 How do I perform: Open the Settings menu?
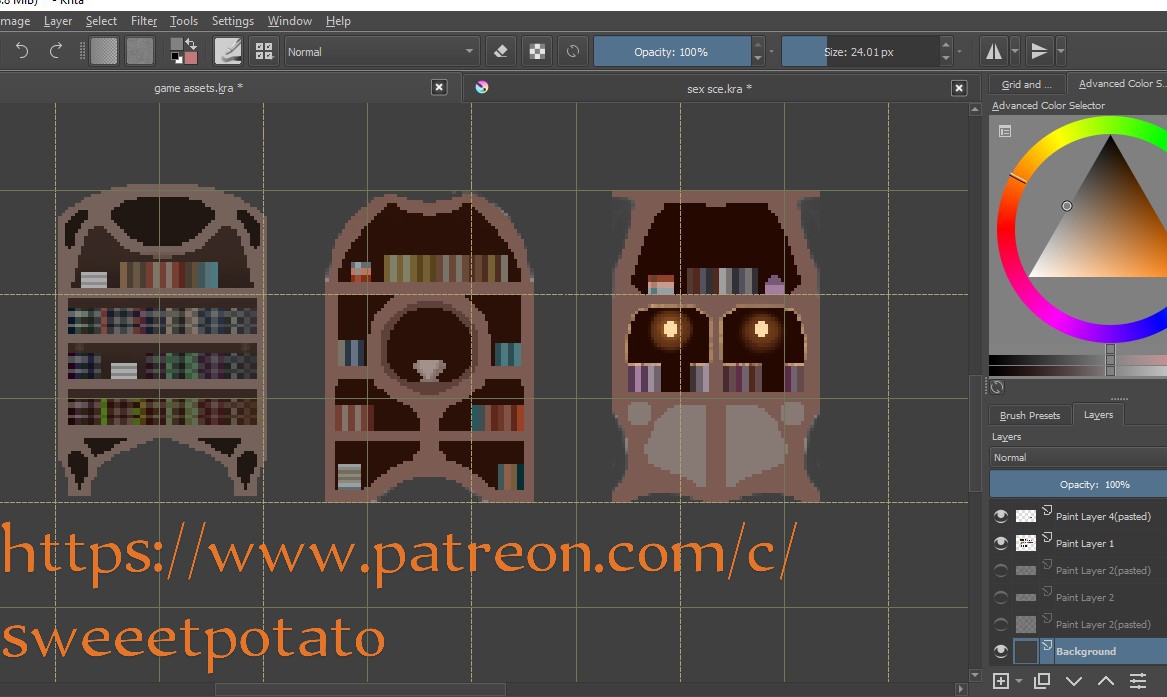(x=233, y=21)
